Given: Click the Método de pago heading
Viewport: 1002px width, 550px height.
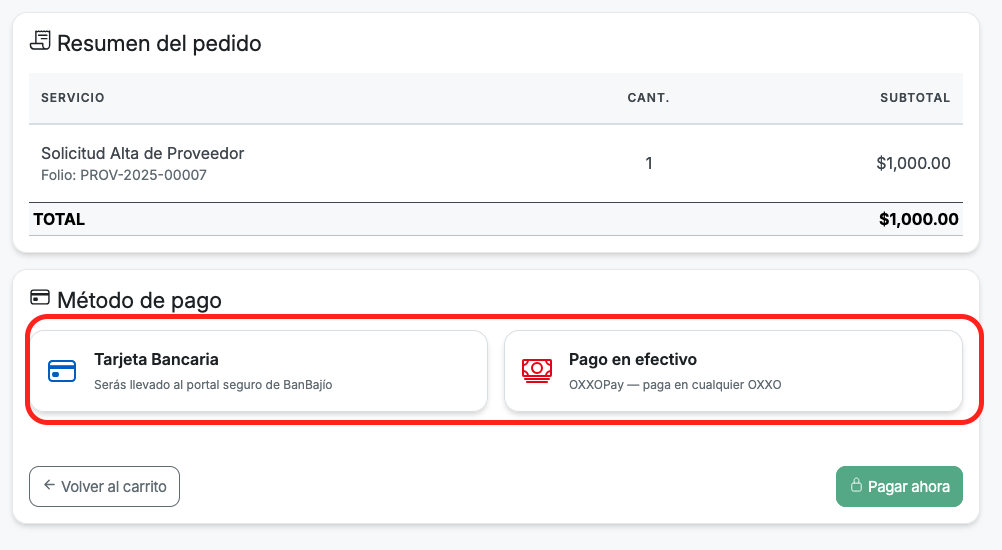Looking at the screenshot, I should [x=139, y=300].
